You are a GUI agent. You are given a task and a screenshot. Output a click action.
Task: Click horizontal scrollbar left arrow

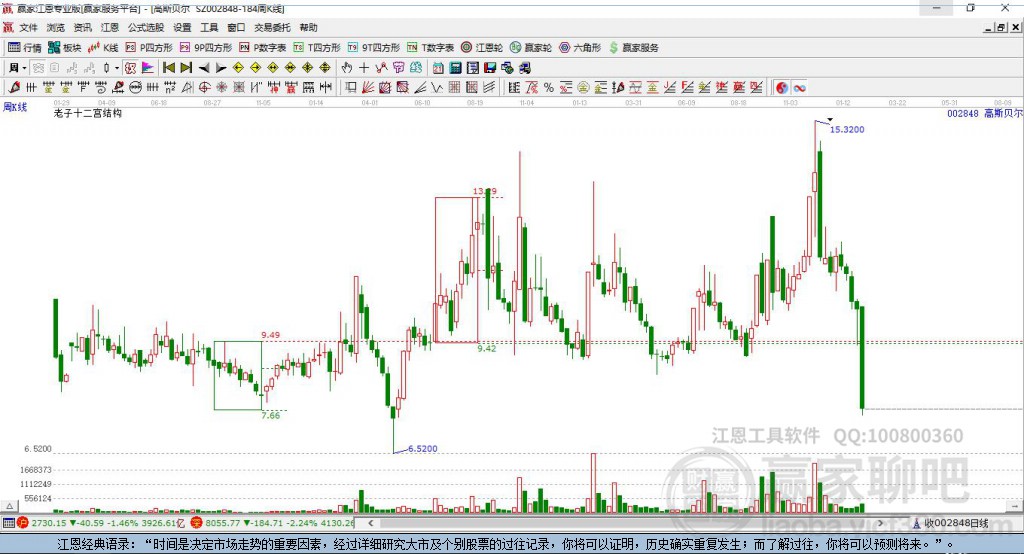pyautogui.click(x=371, y=523)
